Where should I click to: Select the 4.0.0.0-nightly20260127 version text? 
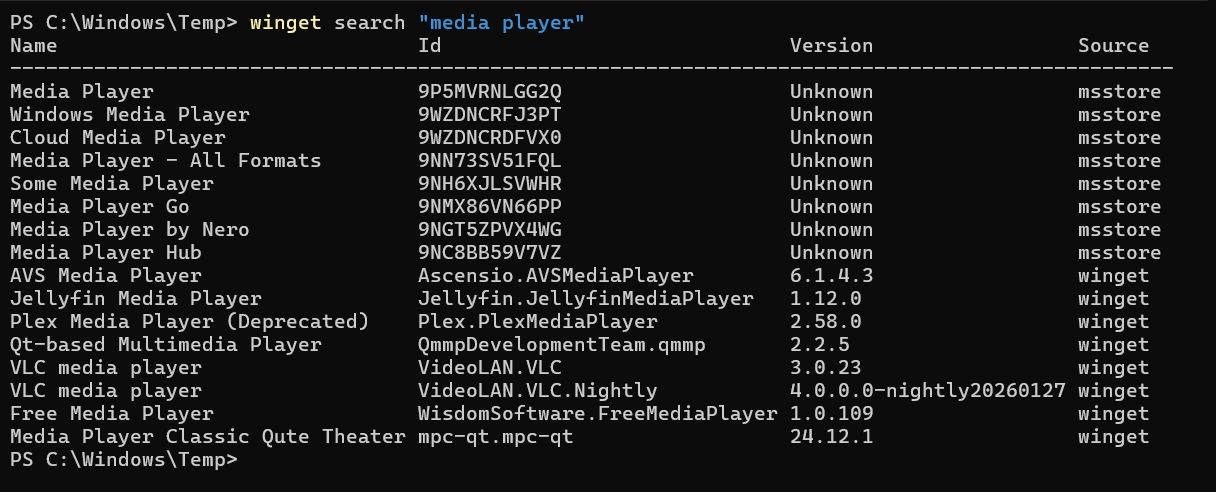tap(927, 391)
